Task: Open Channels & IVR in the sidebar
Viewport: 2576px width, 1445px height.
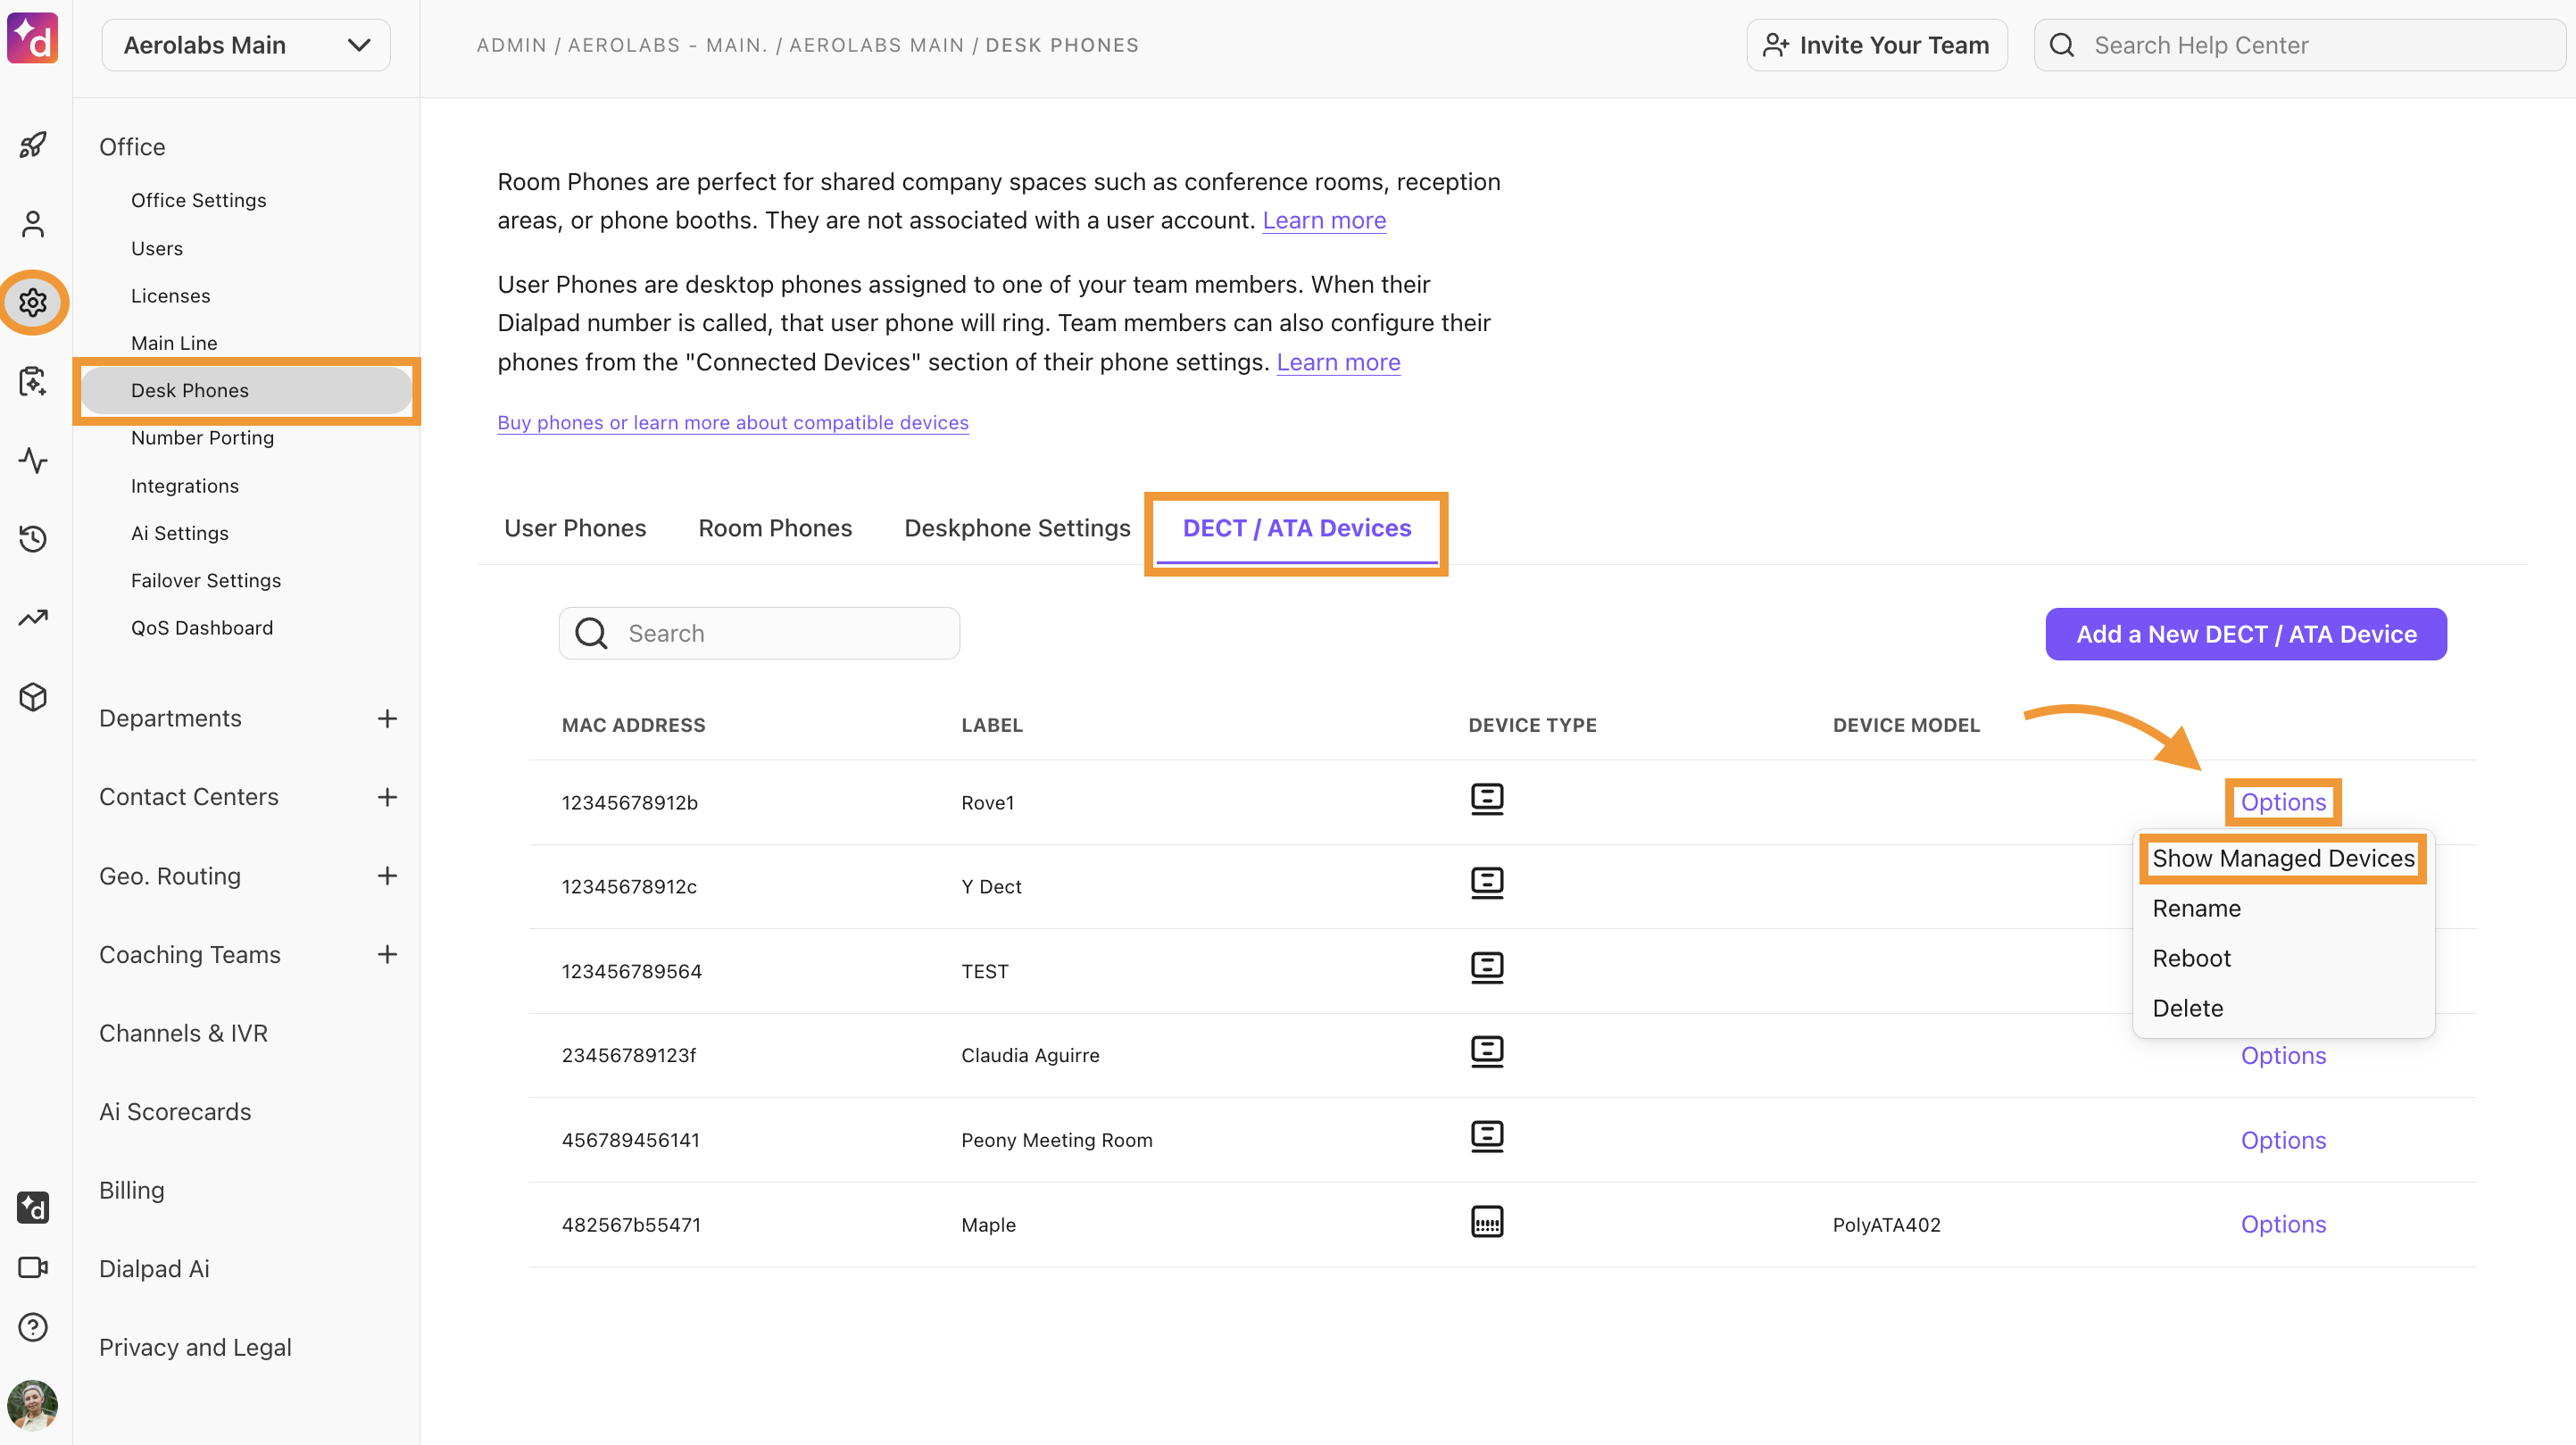Action: 183,1033
